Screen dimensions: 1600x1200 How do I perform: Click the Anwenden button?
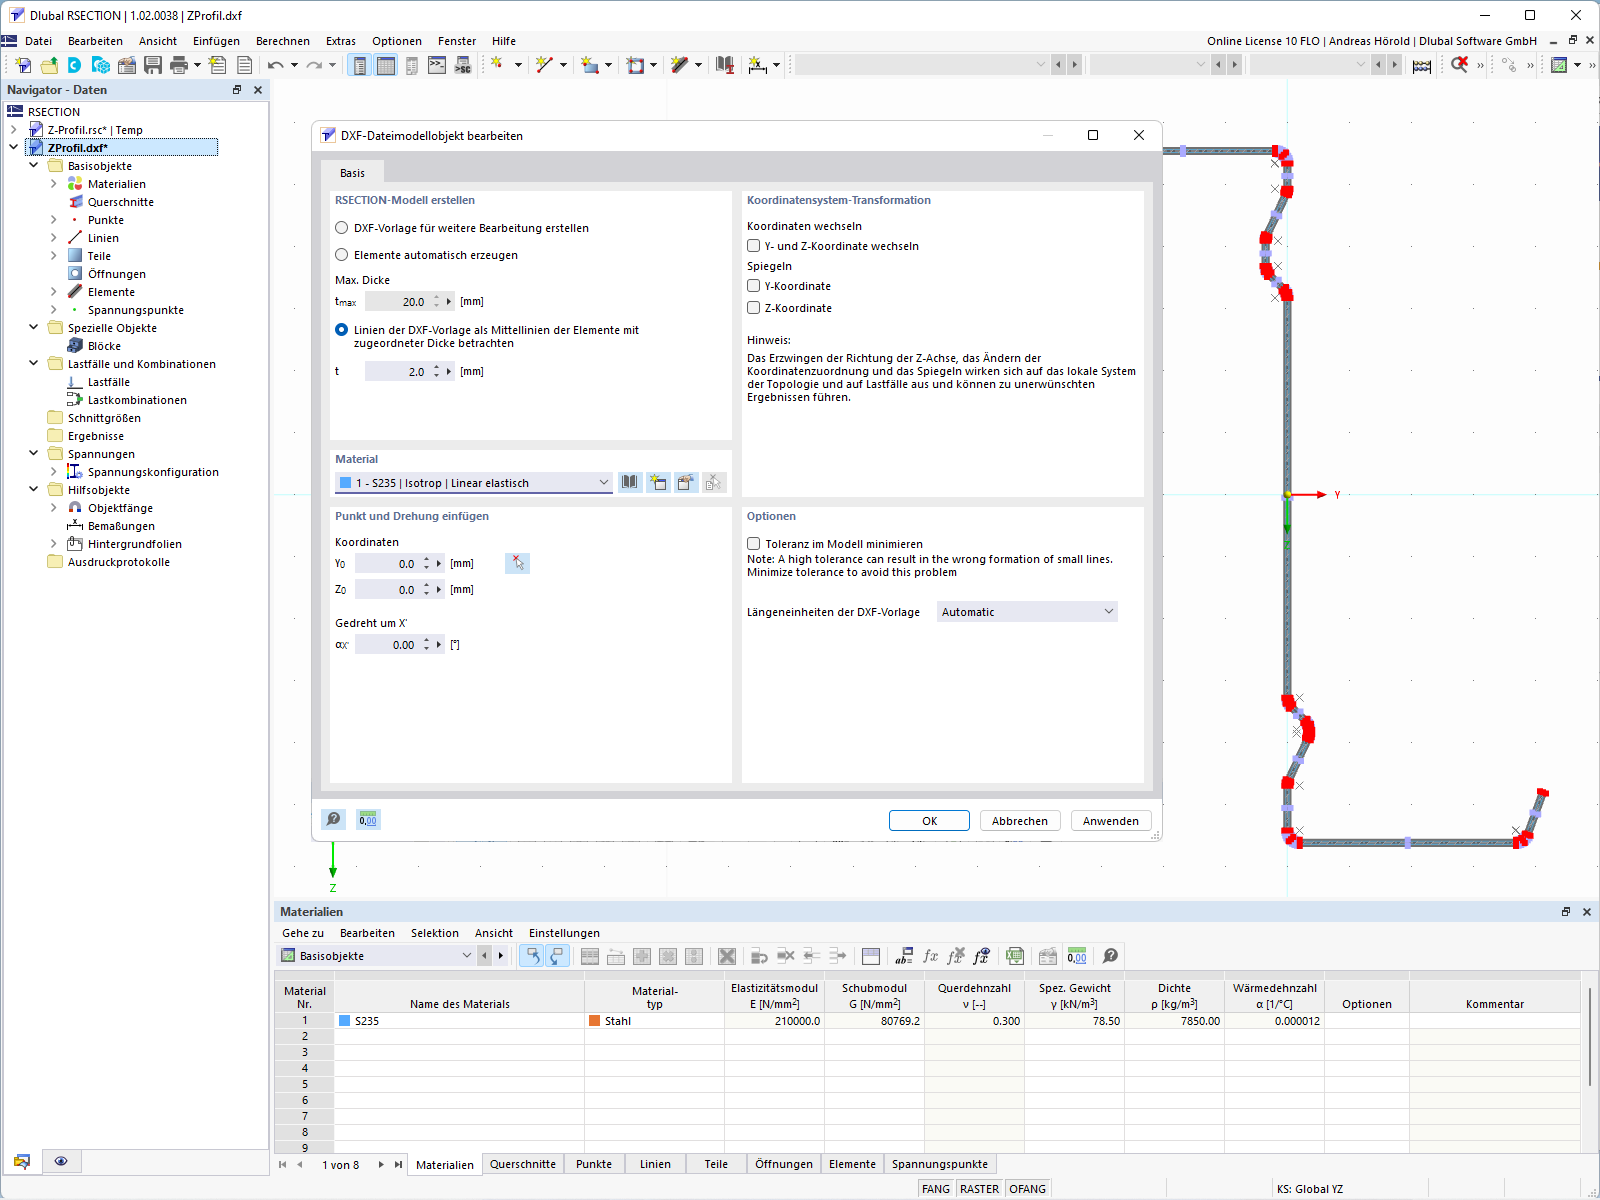1111,821
